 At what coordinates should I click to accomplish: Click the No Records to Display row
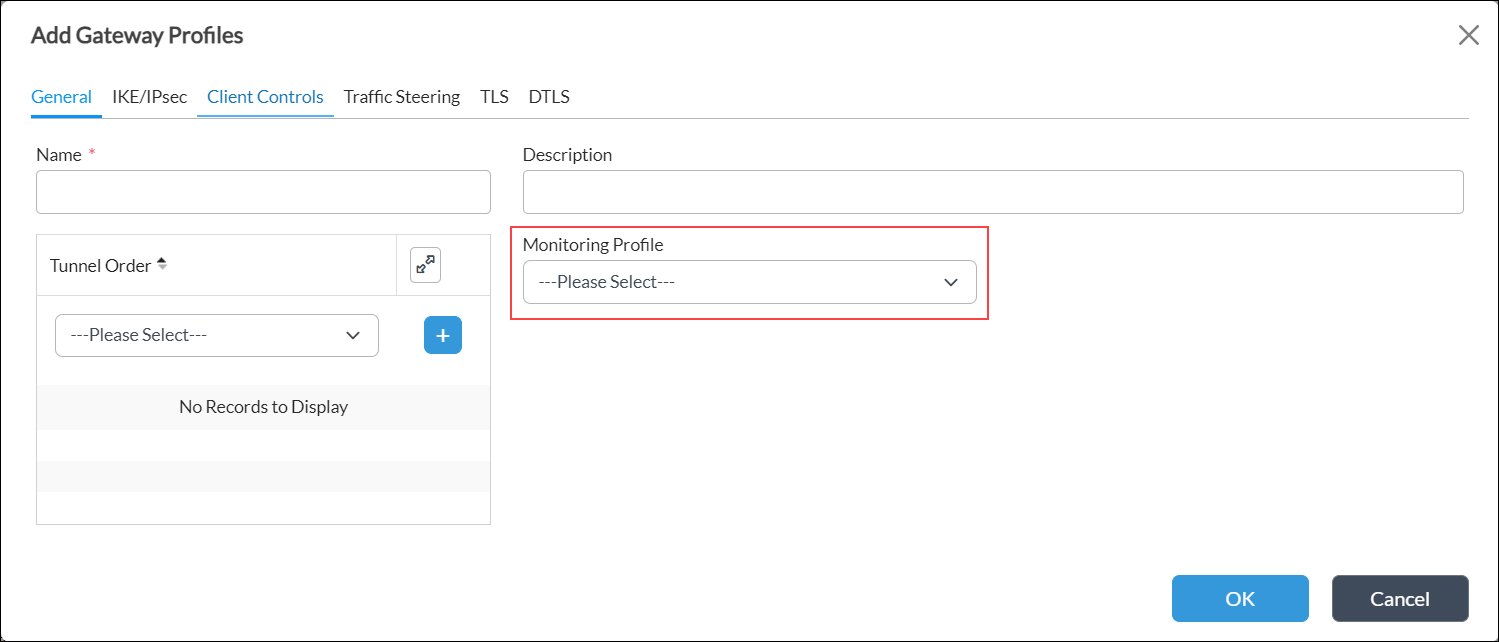click(263, 407)
